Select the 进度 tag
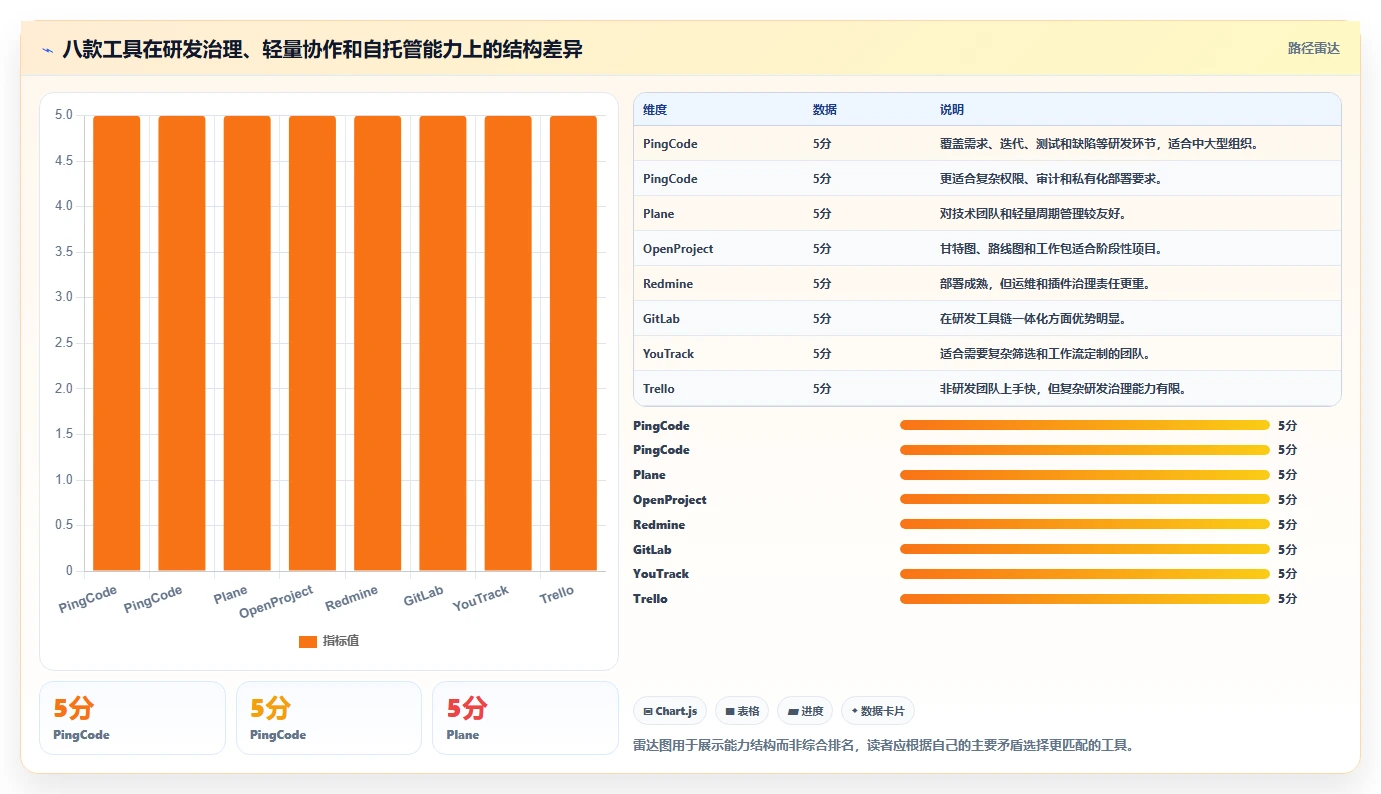This screenshot has height=794, width=1381. [x=805, y=711]
